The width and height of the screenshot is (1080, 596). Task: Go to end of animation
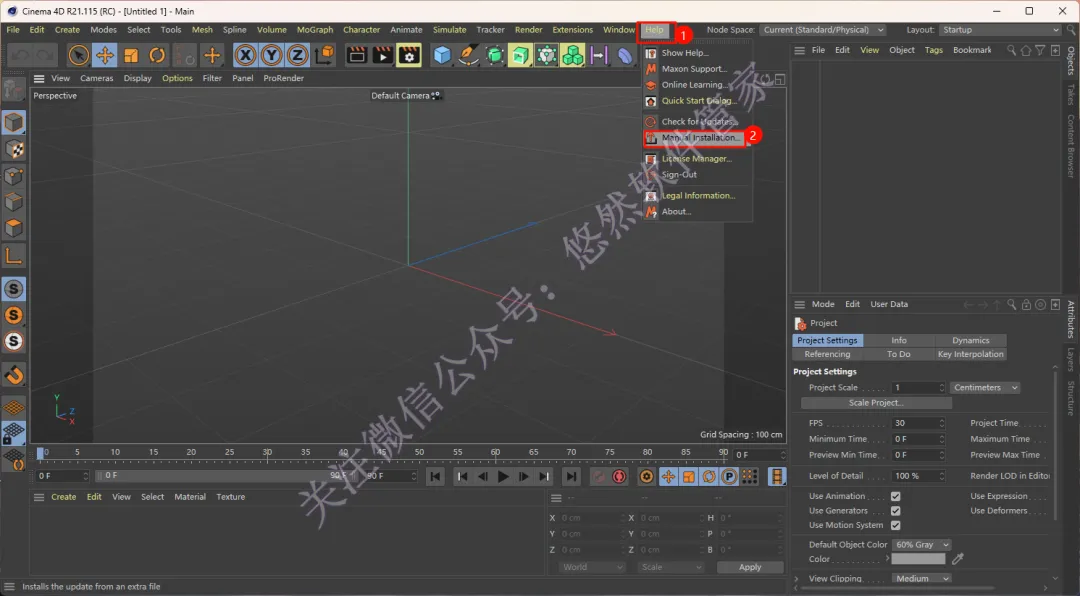(571, 476)
